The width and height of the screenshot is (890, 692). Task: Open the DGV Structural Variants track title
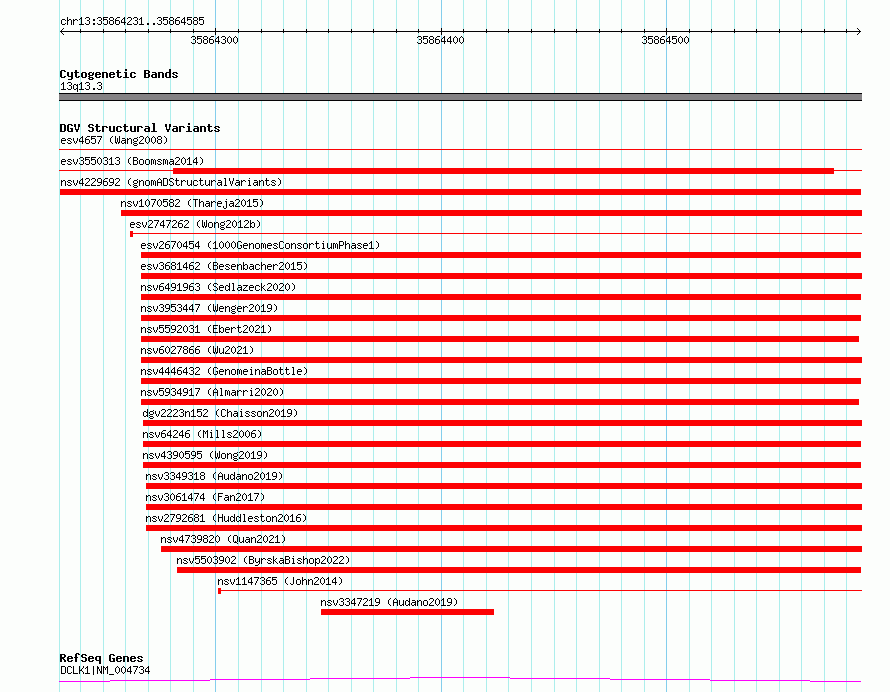pos(140,128)
